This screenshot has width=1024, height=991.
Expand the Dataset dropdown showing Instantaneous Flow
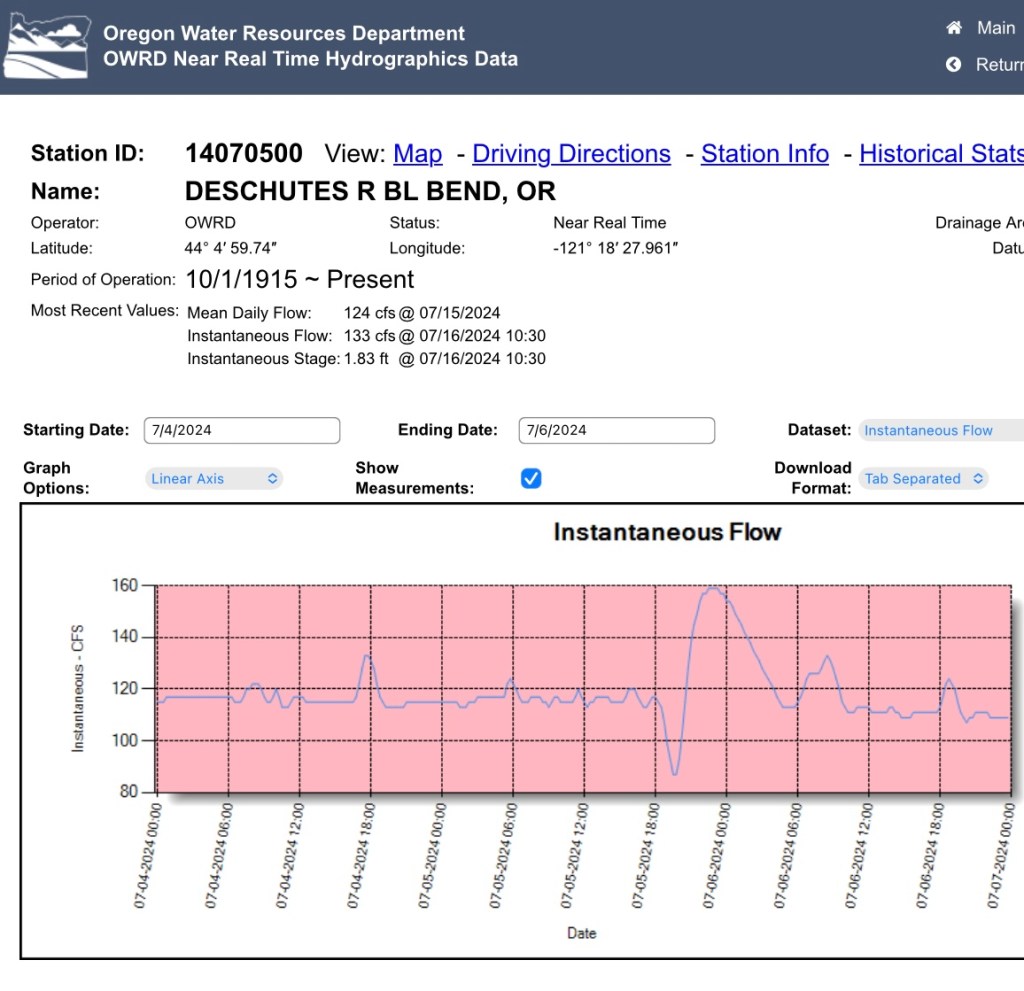click(x=940, y=431)
